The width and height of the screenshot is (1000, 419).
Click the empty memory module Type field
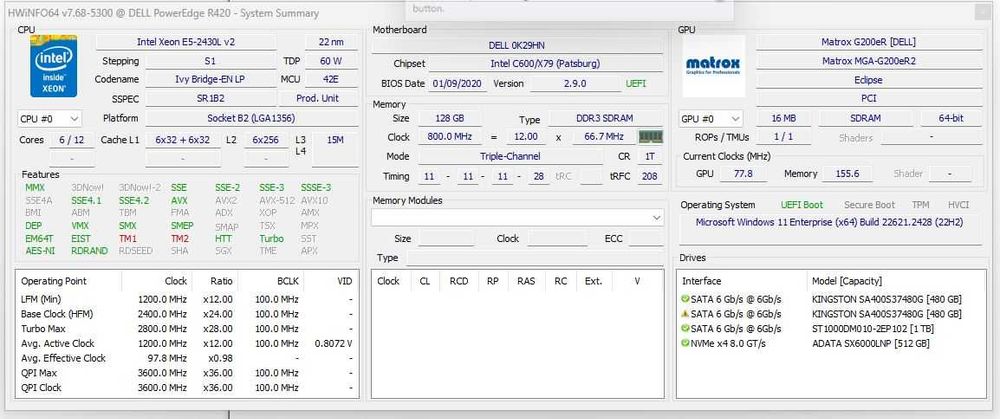click(534, 258)
